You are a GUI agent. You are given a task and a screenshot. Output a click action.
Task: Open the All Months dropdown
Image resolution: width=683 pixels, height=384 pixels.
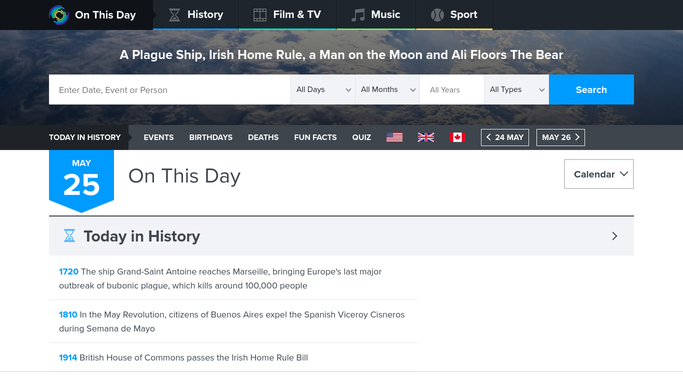(x=387, y=90)
